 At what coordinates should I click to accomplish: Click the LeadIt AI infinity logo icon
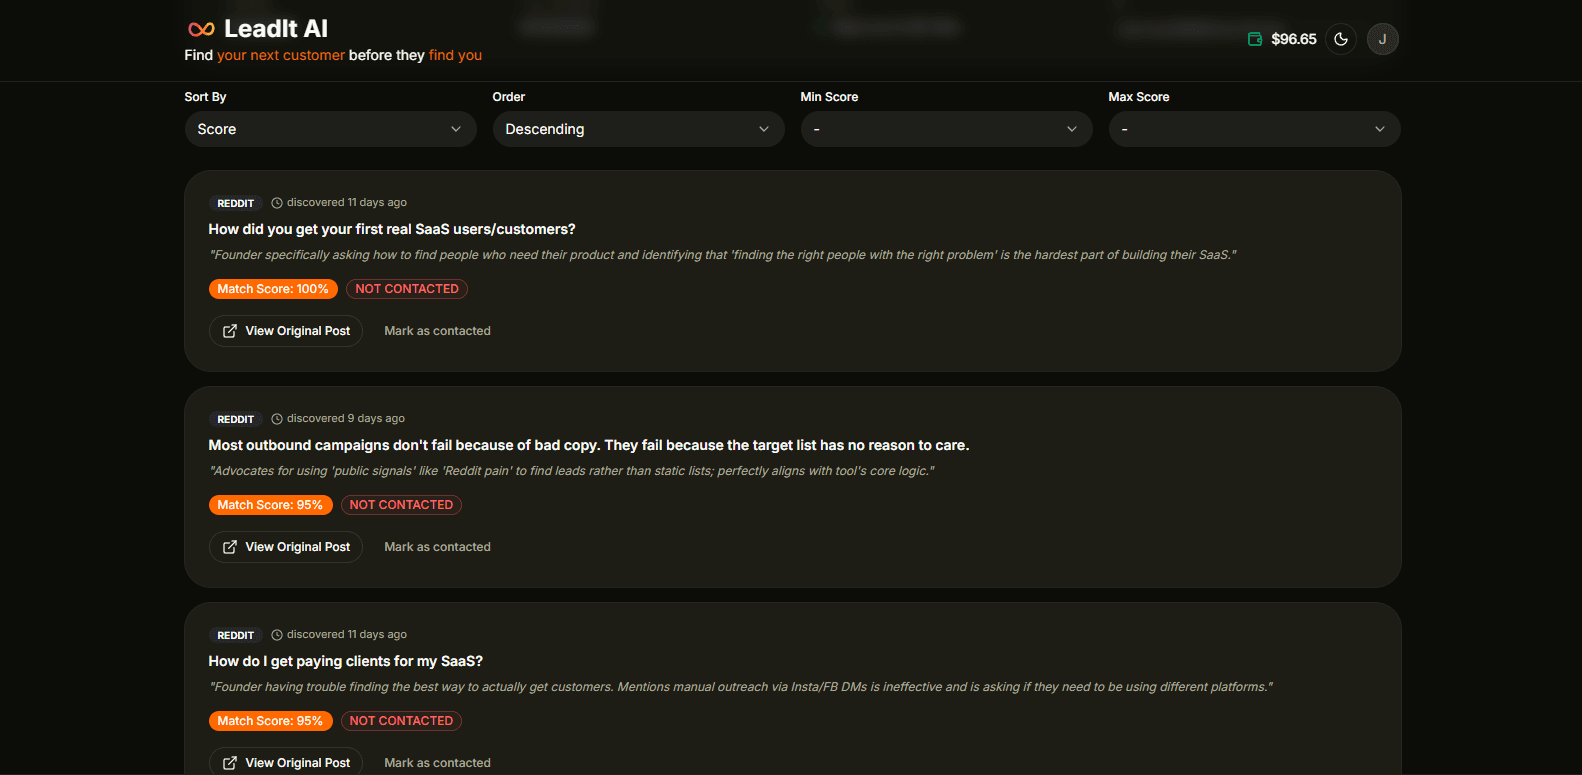pos(201,29)
